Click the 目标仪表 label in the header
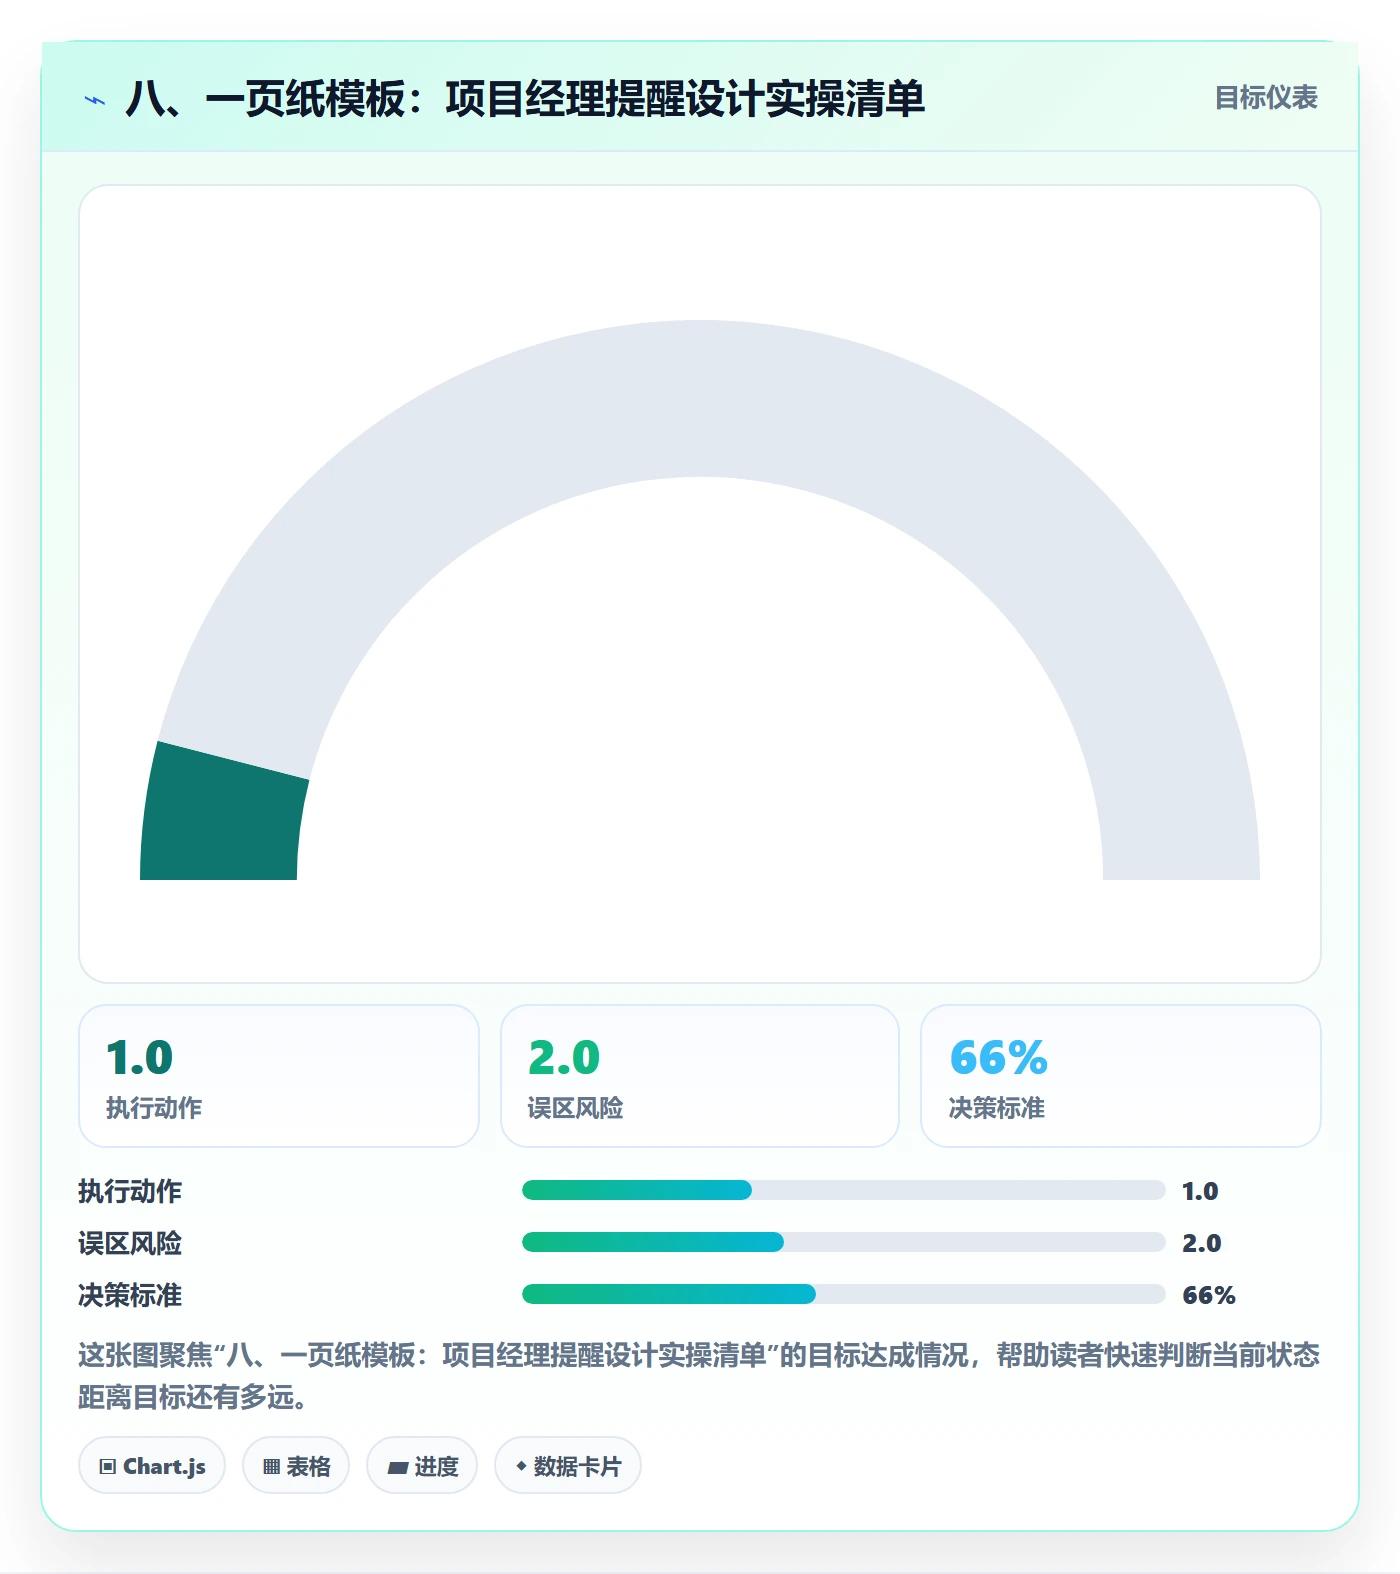1400x1574 pixels. tap(1266, 98)
